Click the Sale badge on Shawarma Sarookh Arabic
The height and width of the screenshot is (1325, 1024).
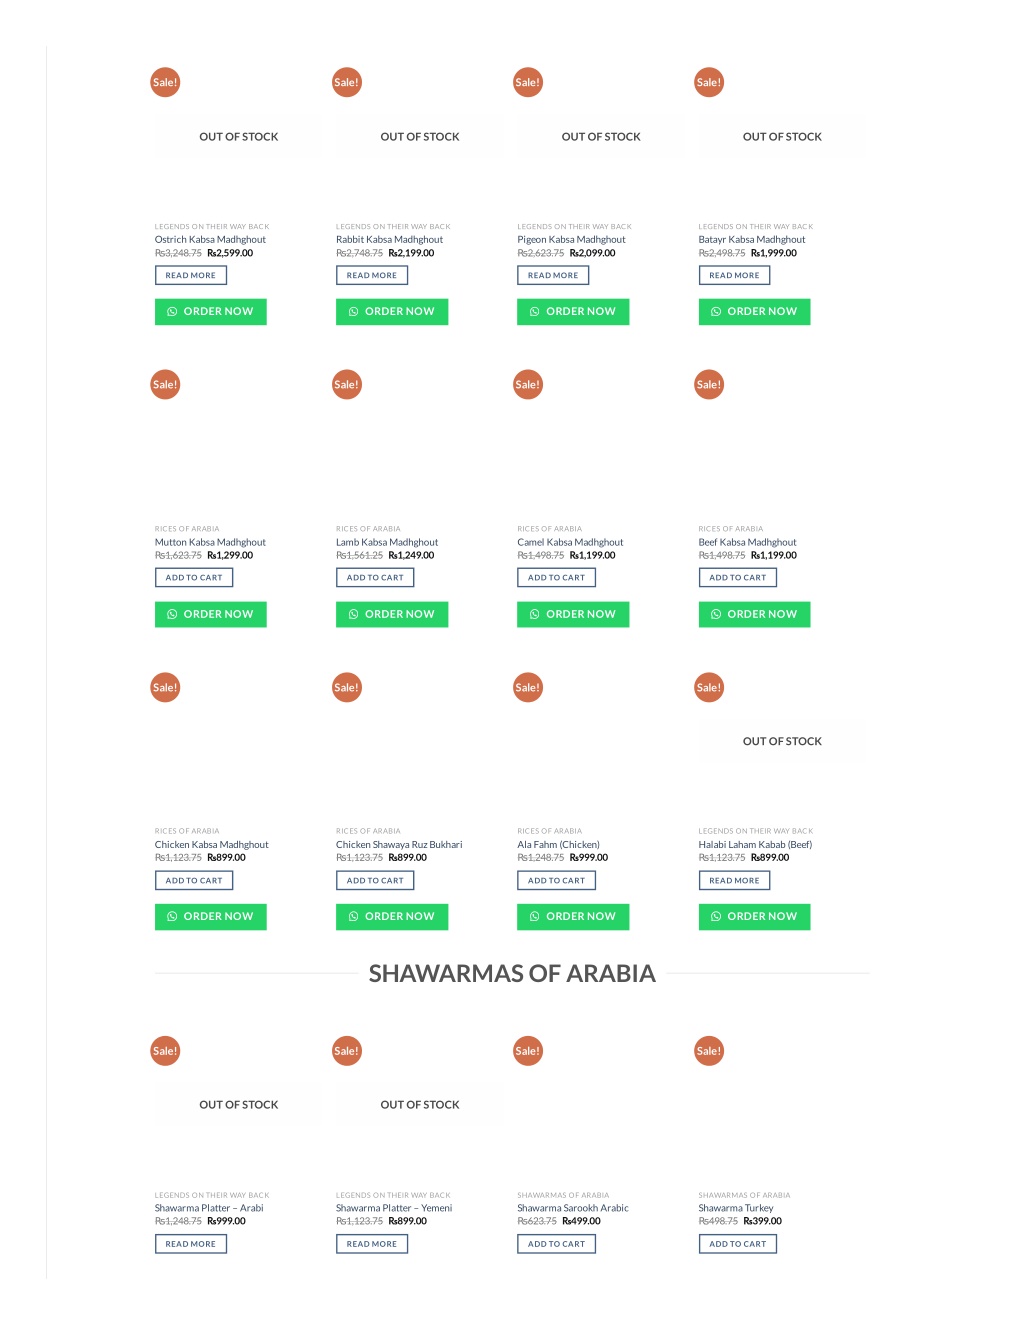coord(528,1051)
